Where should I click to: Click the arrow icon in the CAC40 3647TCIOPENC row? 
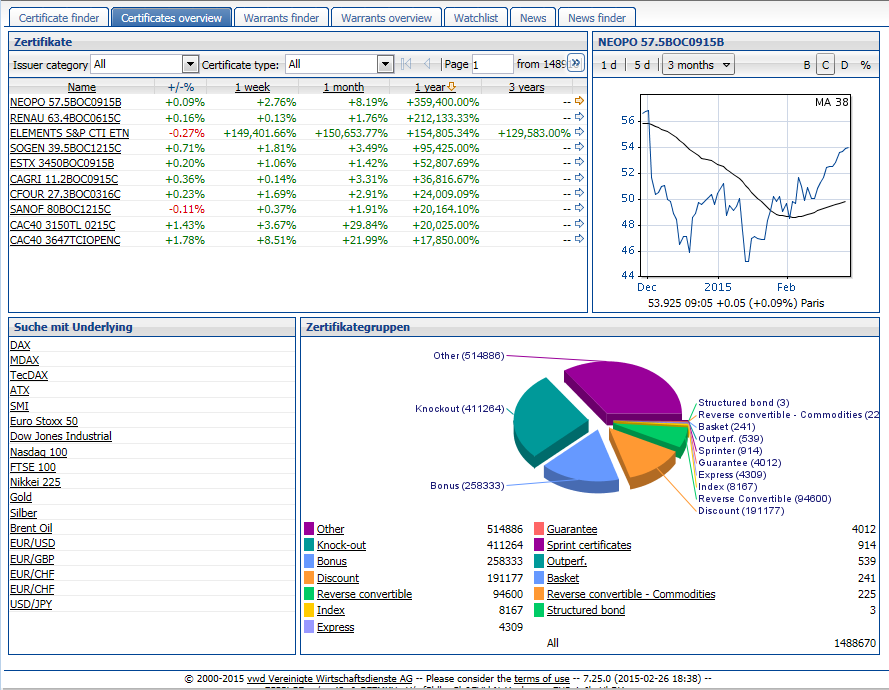tap(579, 240)
